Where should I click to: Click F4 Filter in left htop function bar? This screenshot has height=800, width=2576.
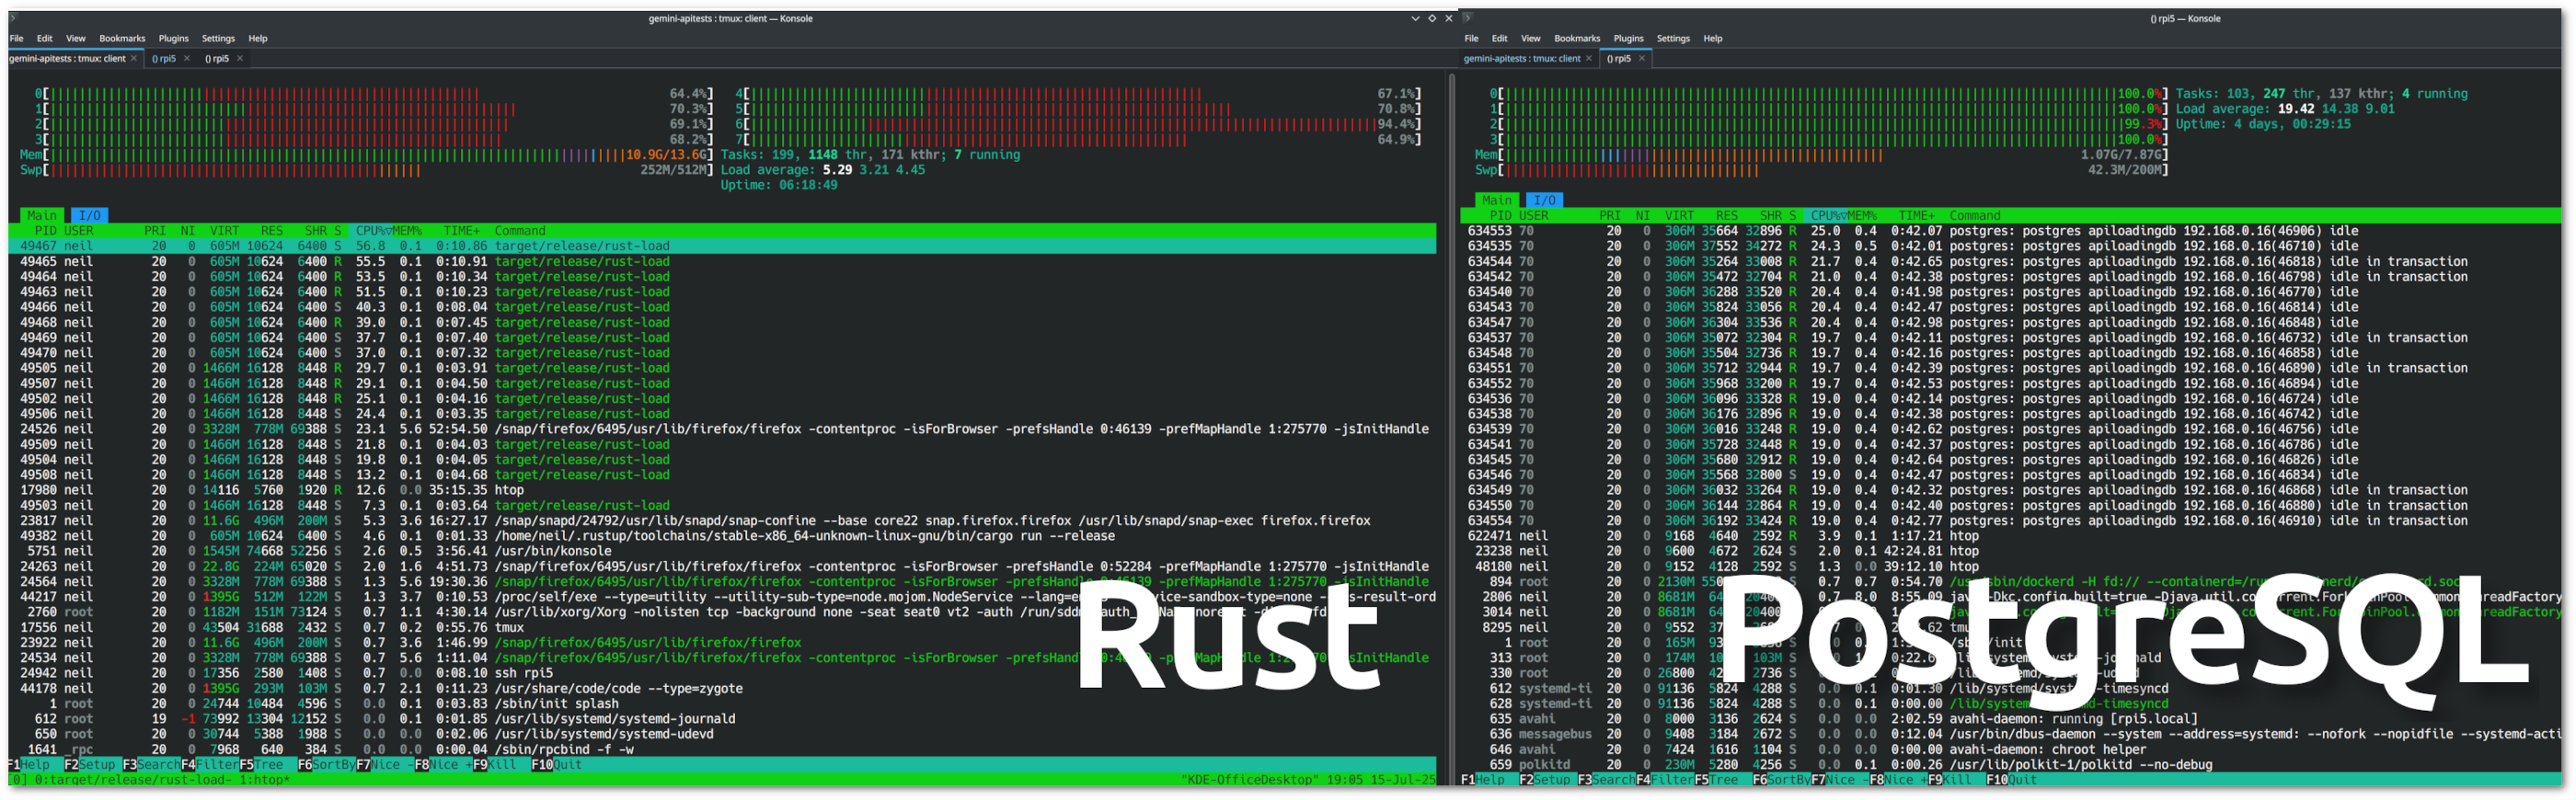coord(210,764)
